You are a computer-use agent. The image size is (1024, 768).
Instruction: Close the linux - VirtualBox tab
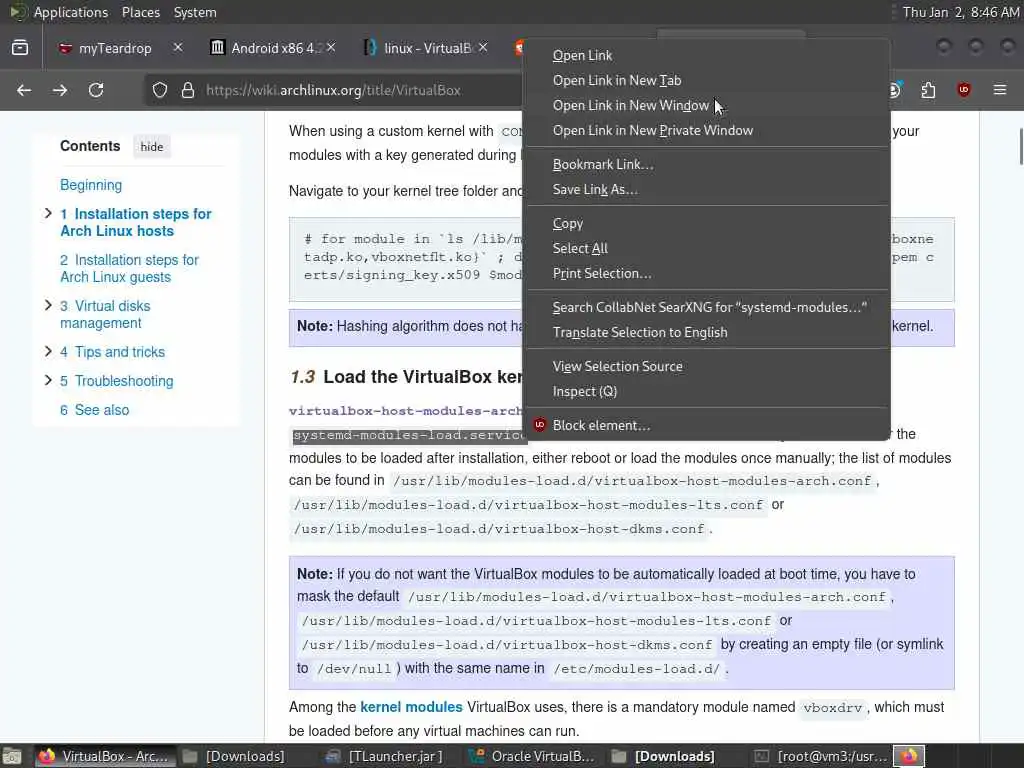(x=483, y=48)
